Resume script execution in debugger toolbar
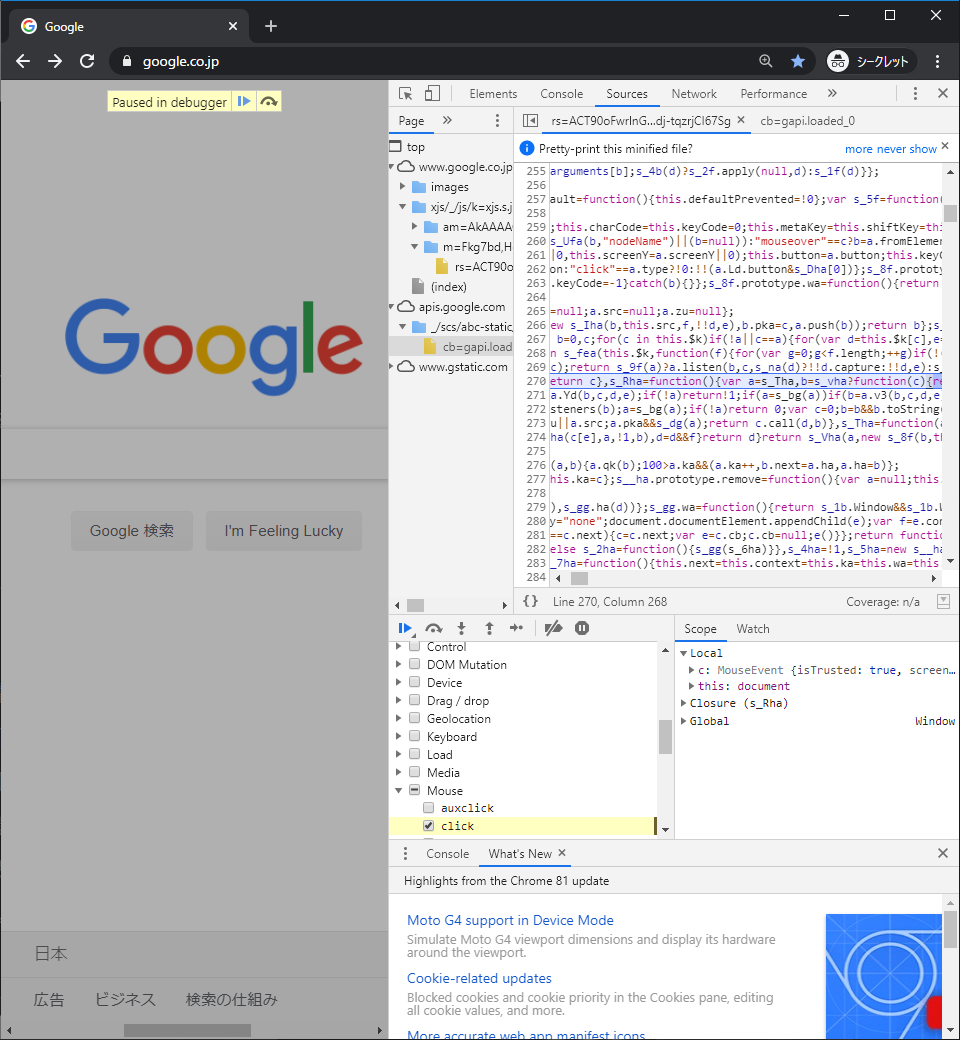The width and height of the screenshot is (960, 1040). [405, 628]
